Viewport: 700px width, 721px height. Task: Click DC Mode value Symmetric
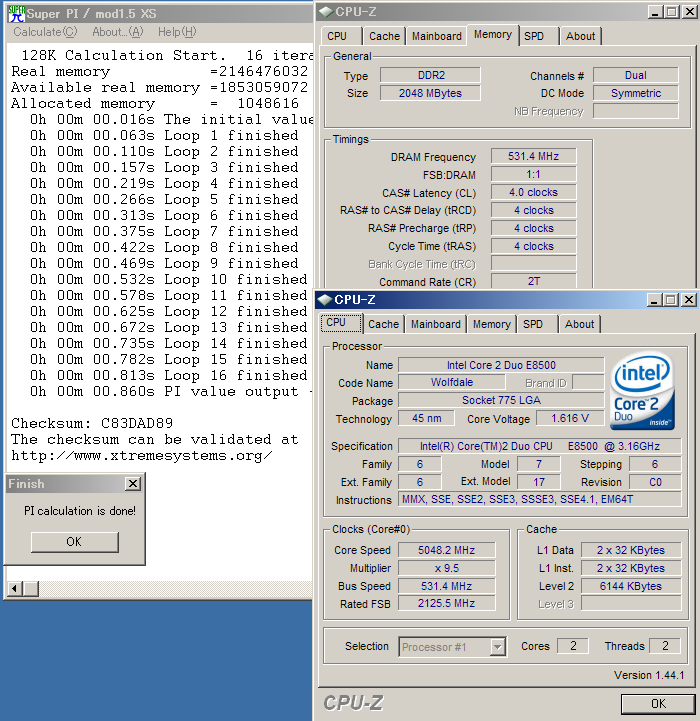[x=636, y=93]
